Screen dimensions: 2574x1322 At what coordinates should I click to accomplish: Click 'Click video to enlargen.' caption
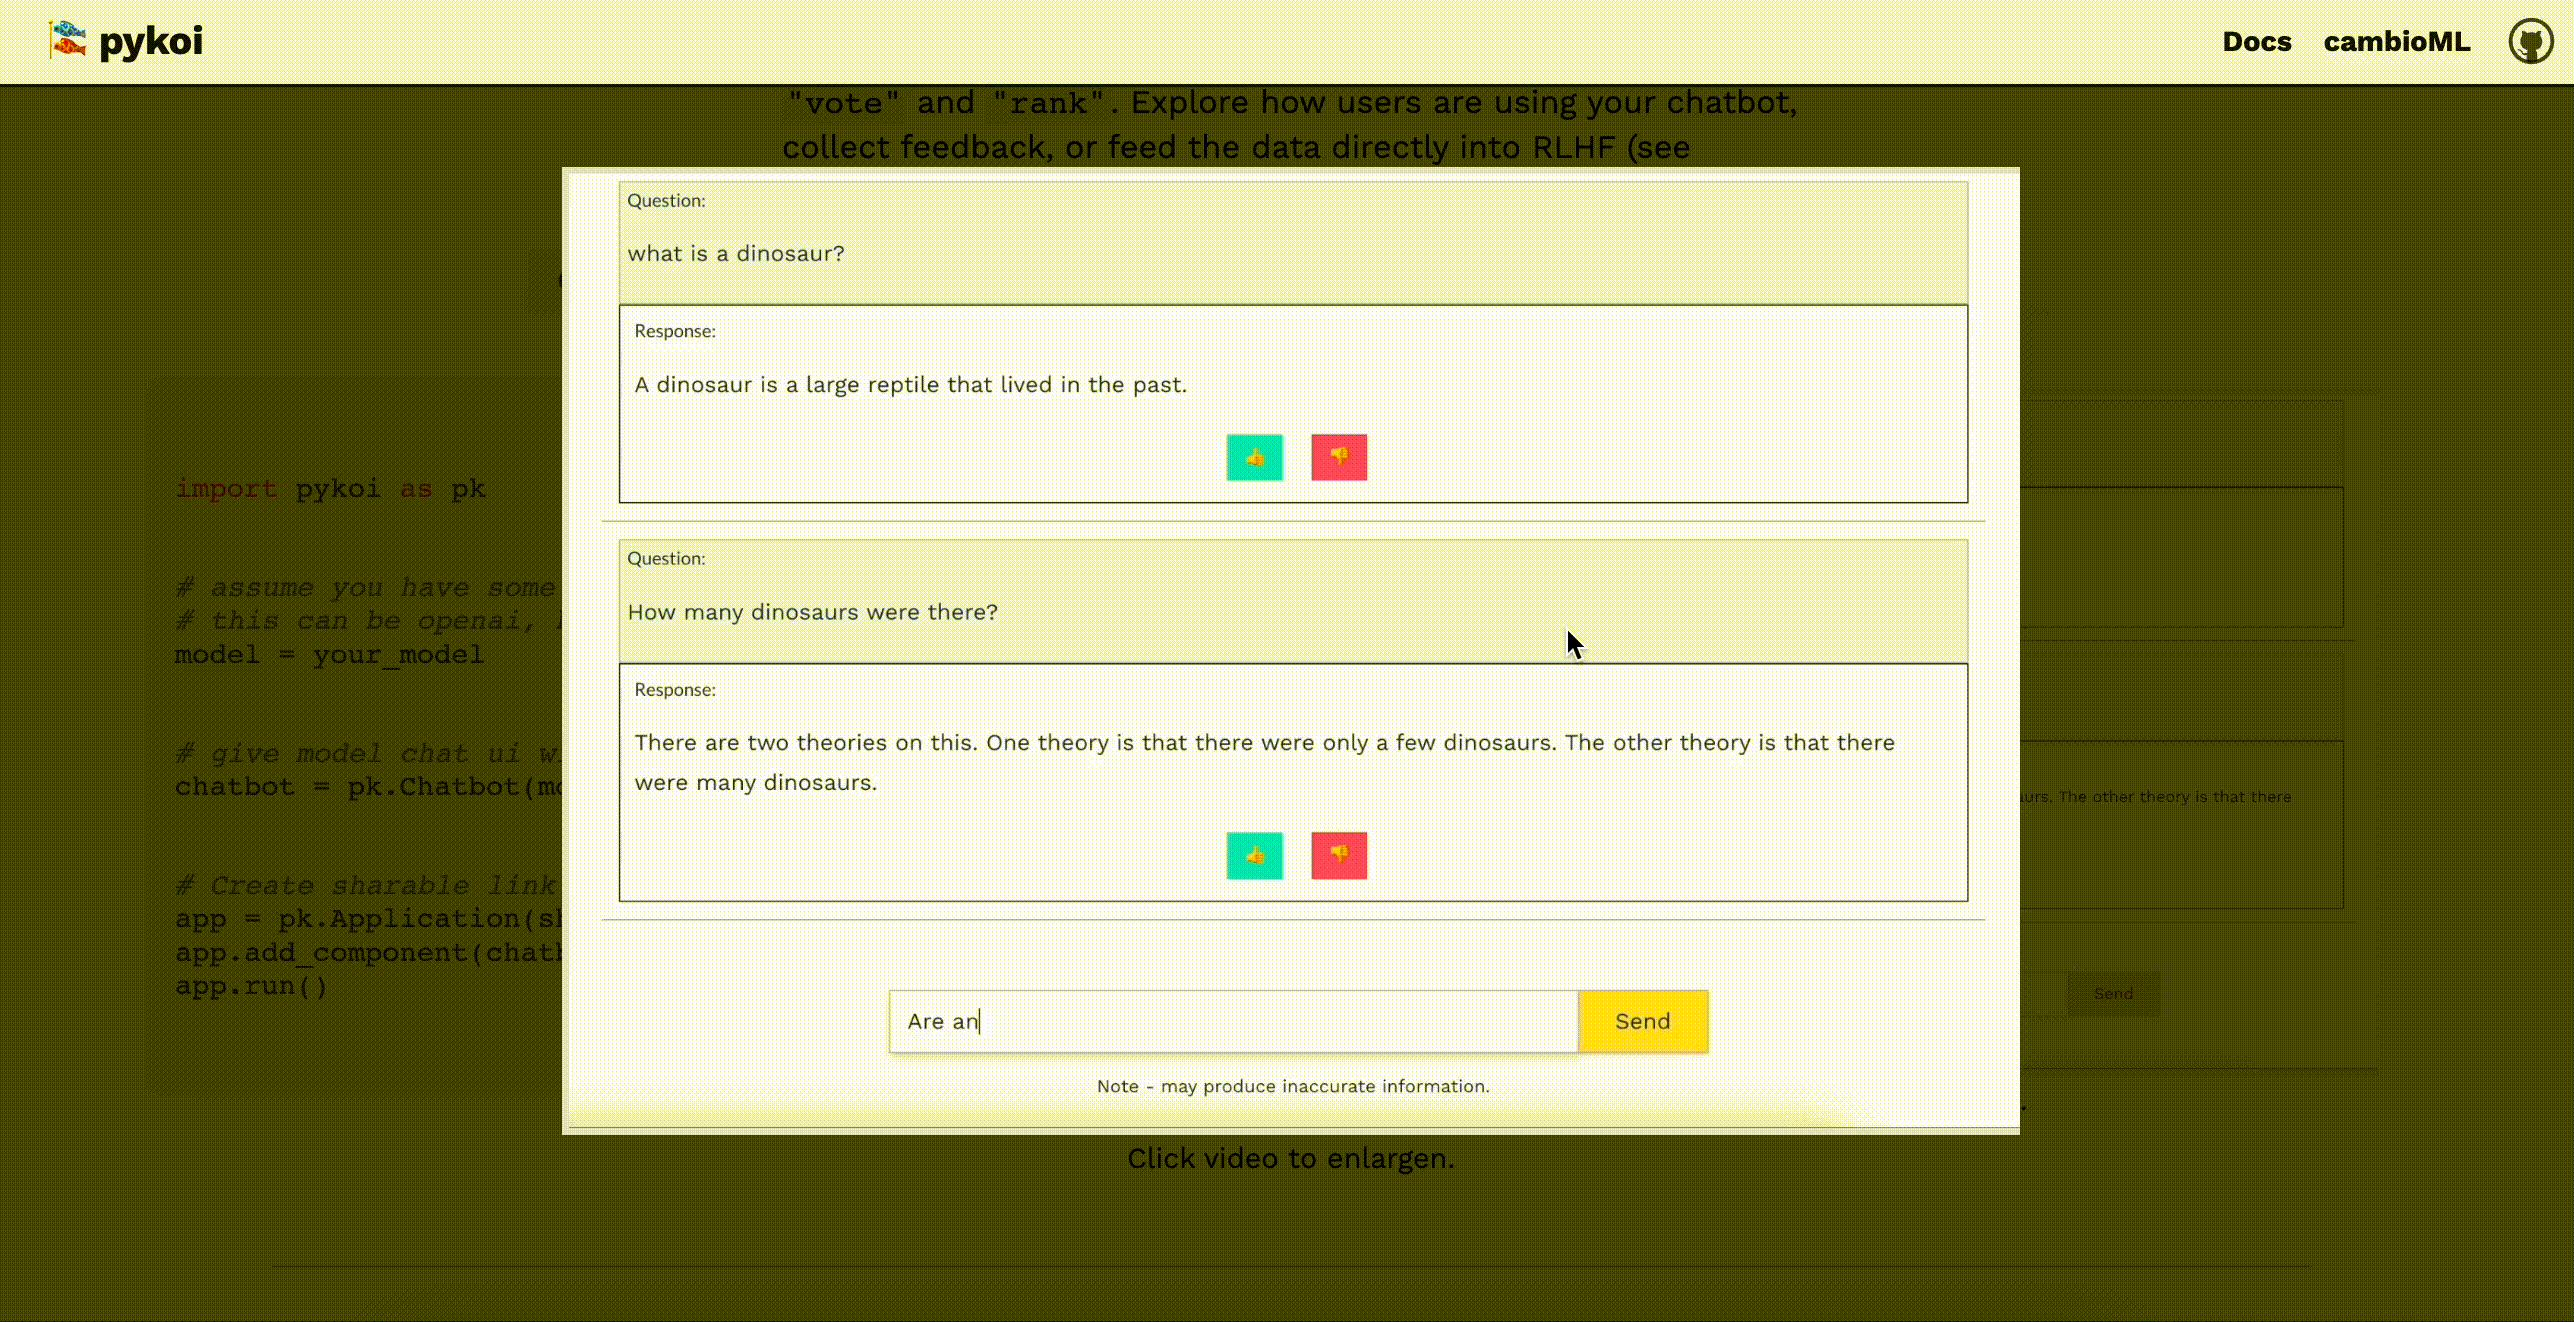pos(1290,1158)
